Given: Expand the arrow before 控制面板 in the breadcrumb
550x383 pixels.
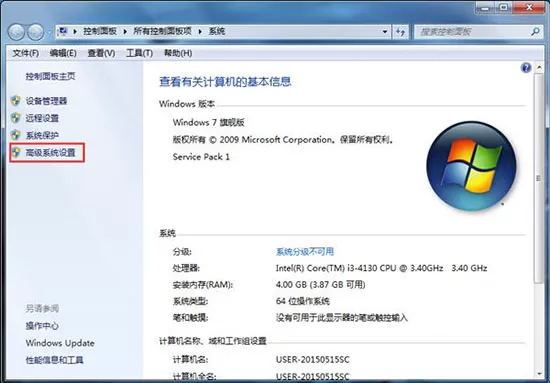Looking at the screenshot, I should coord(75,32).
